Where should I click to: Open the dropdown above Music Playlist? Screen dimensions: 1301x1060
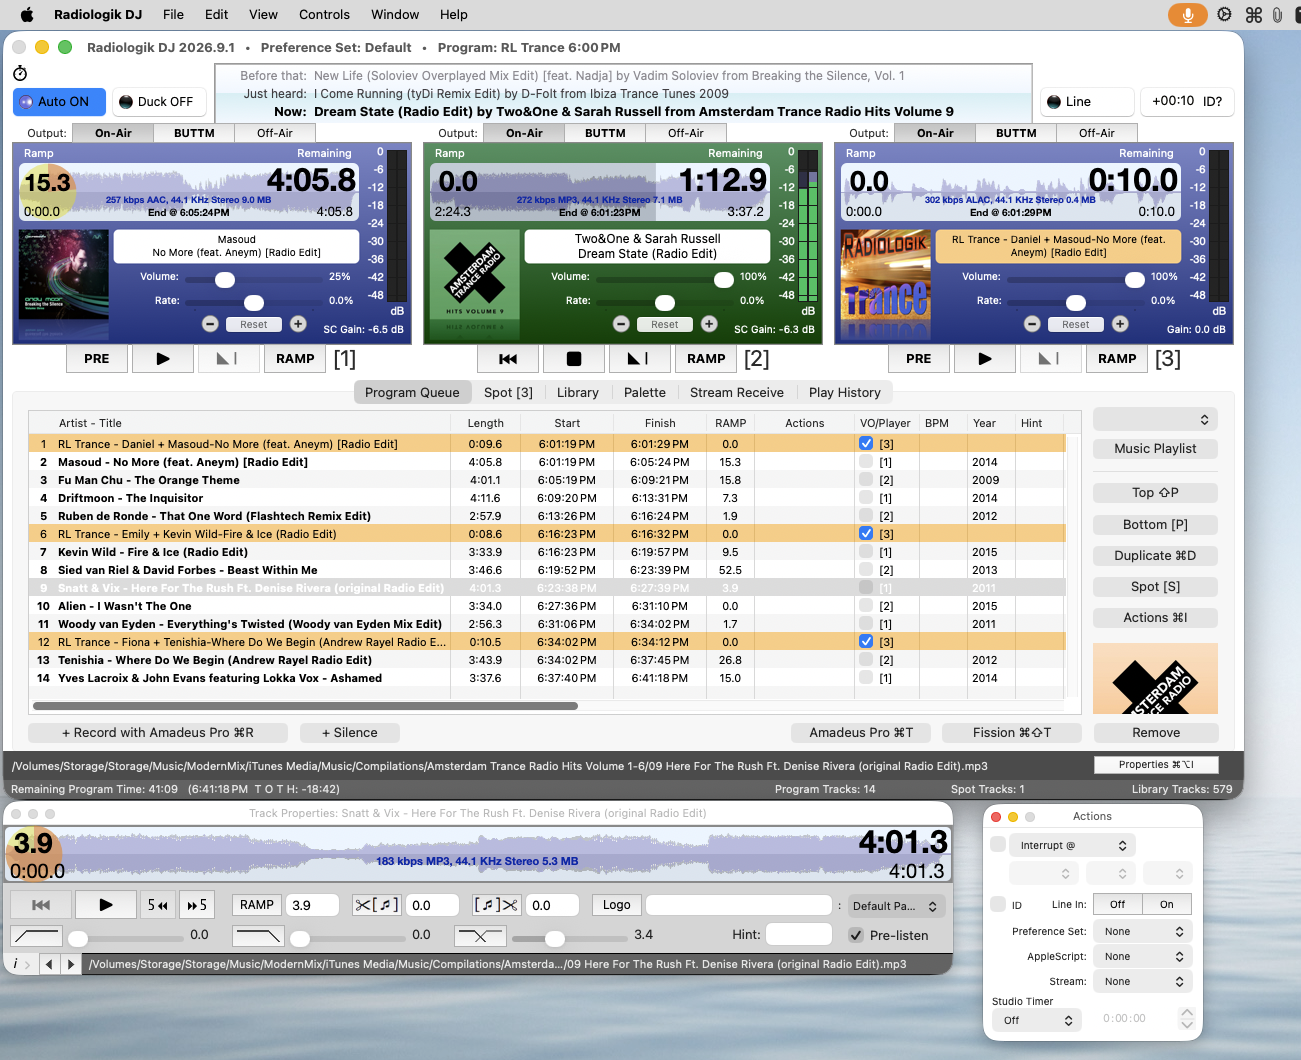[1155, 420]
